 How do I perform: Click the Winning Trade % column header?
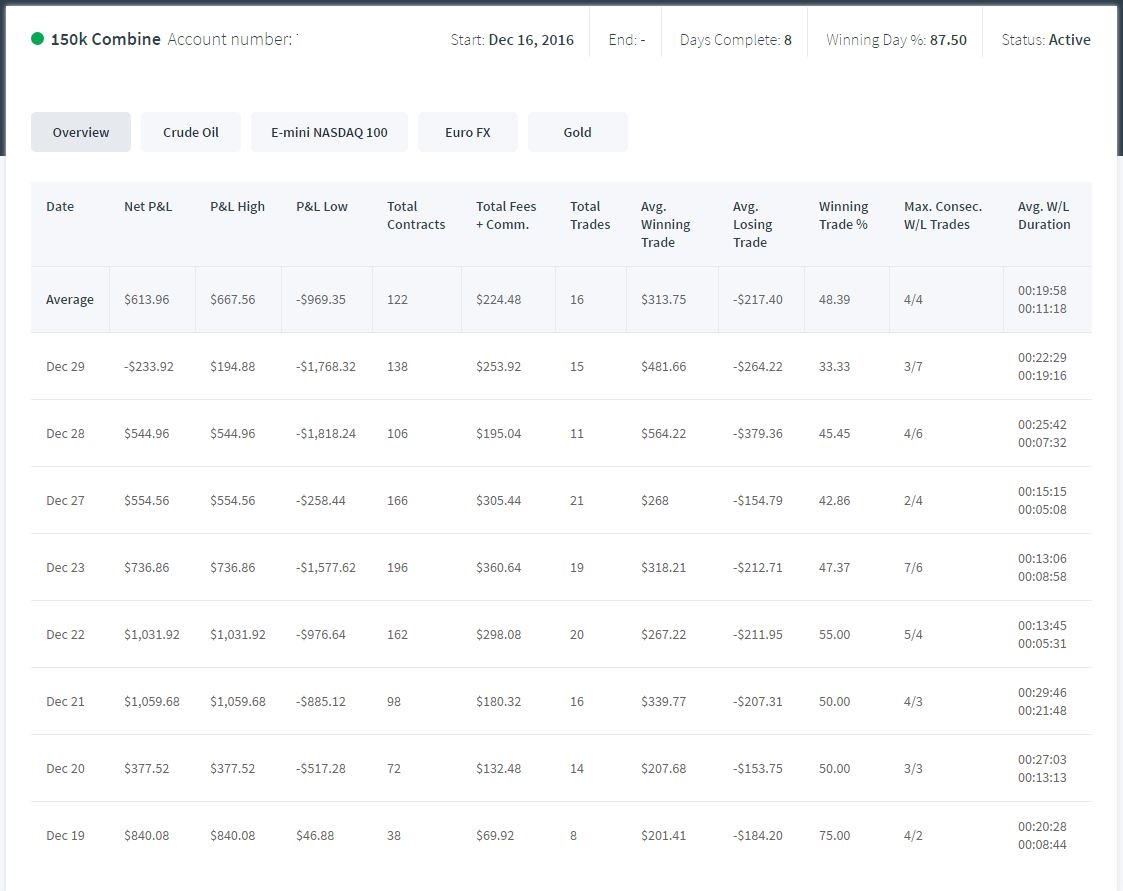(x=844, y=215)
